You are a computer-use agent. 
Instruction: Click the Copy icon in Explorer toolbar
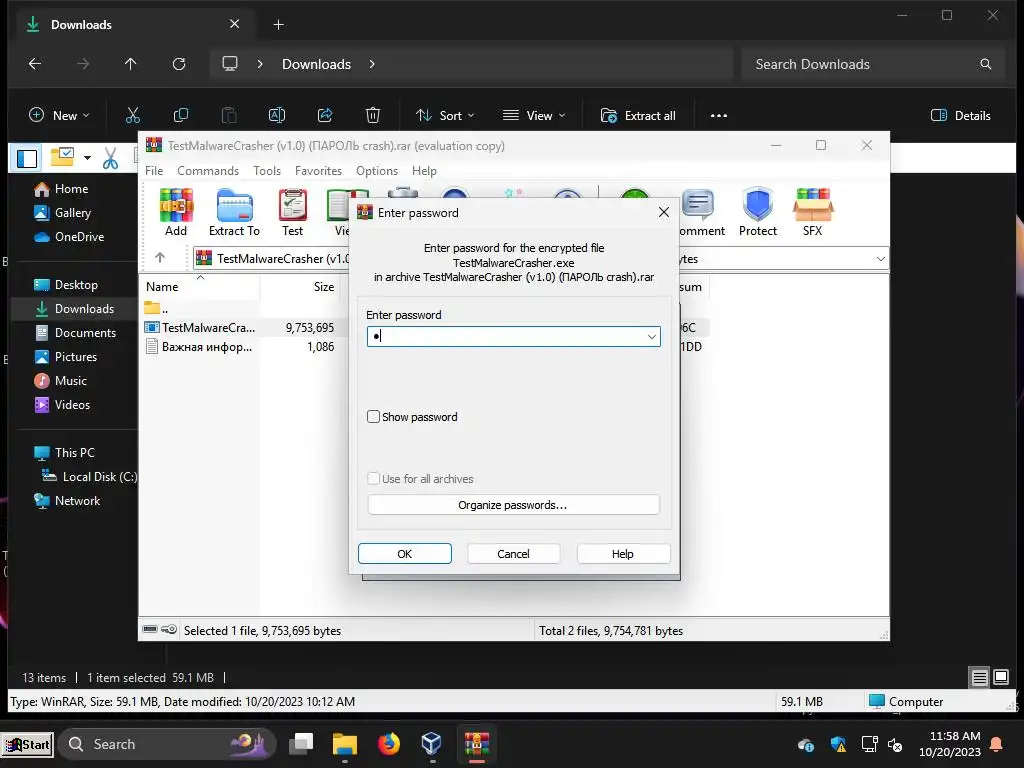click(x=181, y=116)
